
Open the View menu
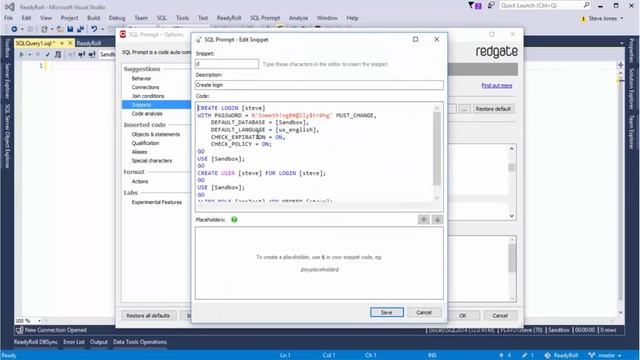(x=46, y=18)
